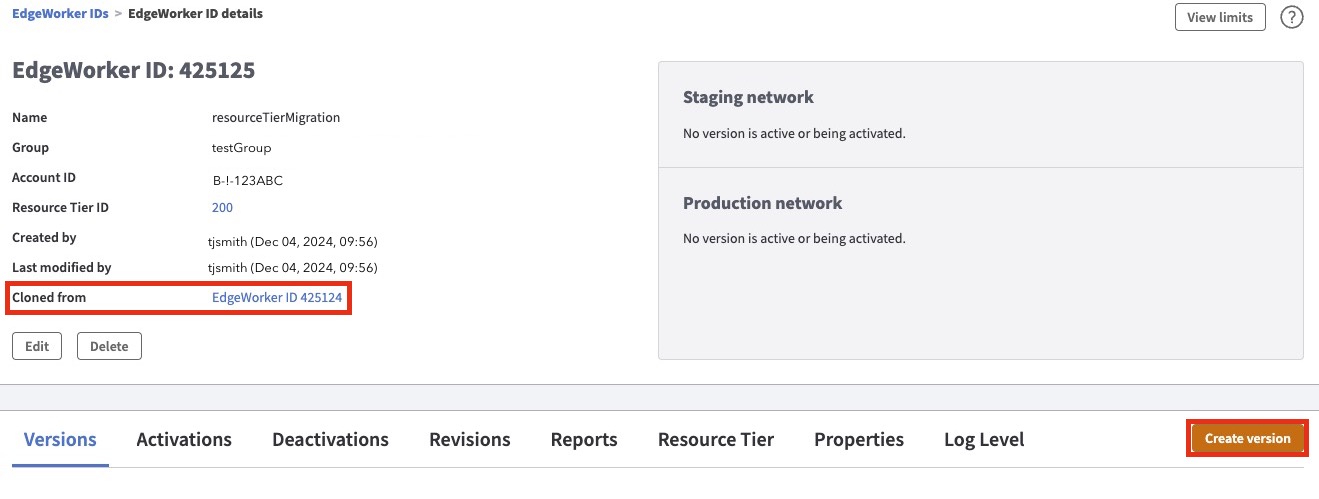1319x499 pixels.
Task: Go back to EdgeWorker IDs breadcrumb
Action: tap(60, 14)
